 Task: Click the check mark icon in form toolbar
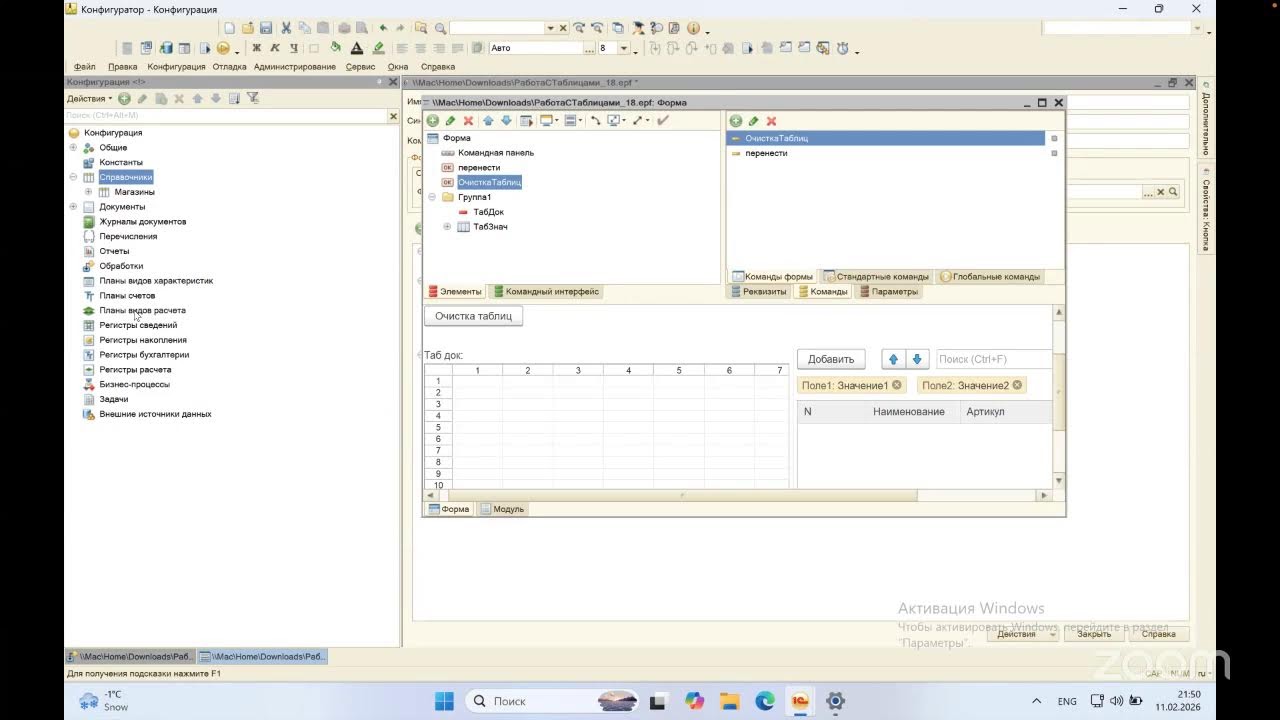point(663,121)
